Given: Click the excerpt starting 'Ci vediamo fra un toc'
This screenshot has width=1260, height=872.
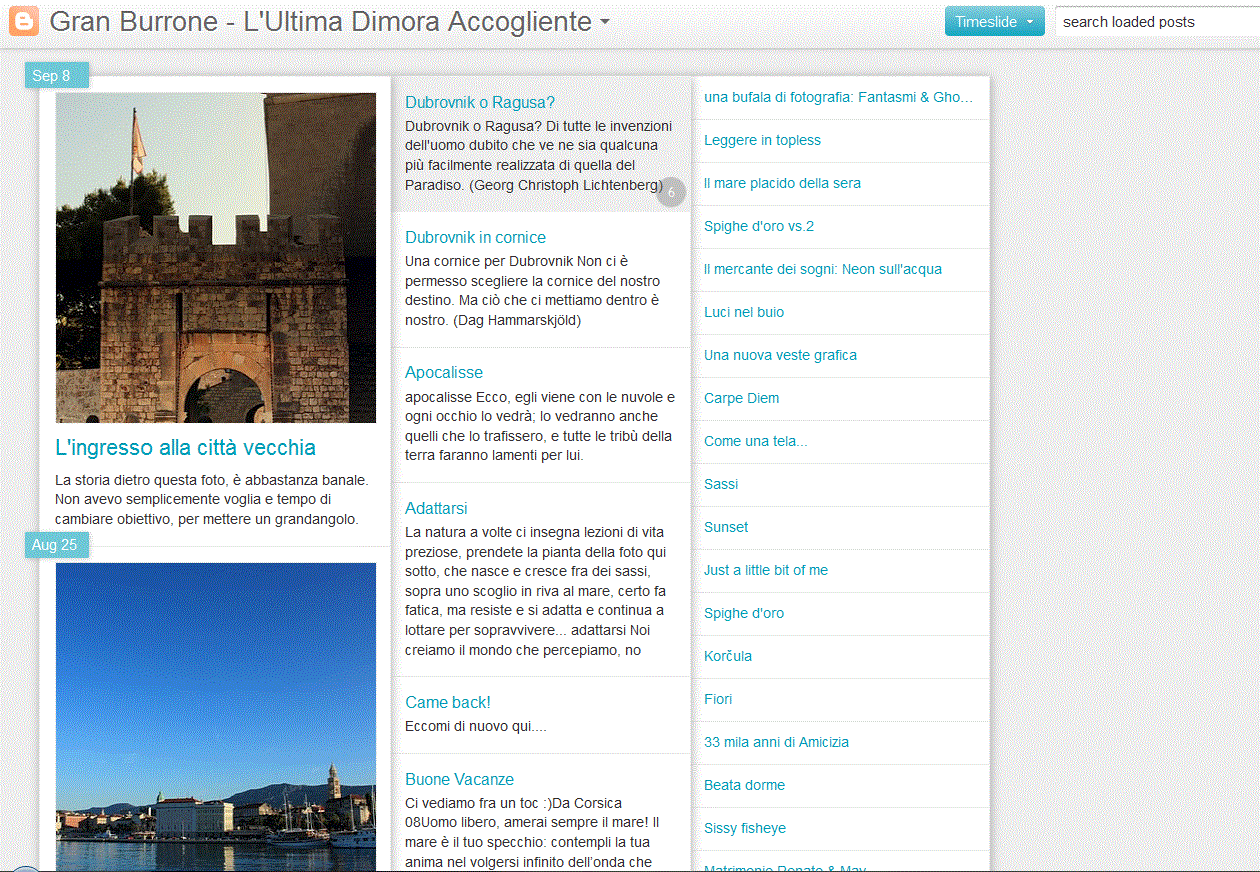Looking at the screenshot, I should tap(530, 832).
